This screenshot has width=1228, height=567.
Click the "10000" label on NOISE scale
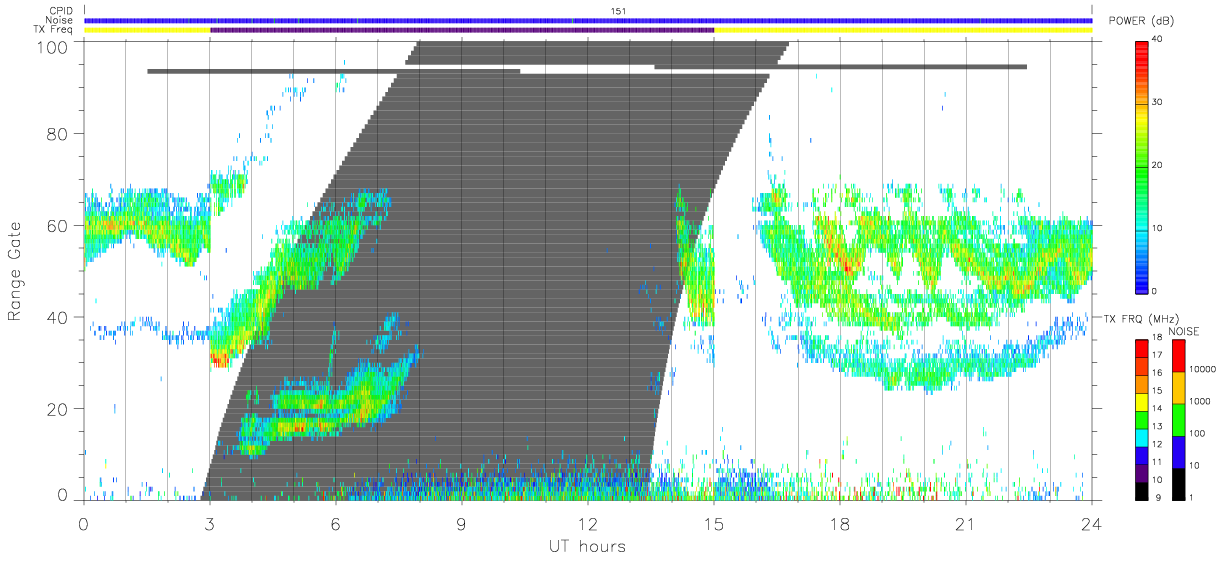click(x=1204, y=370)
